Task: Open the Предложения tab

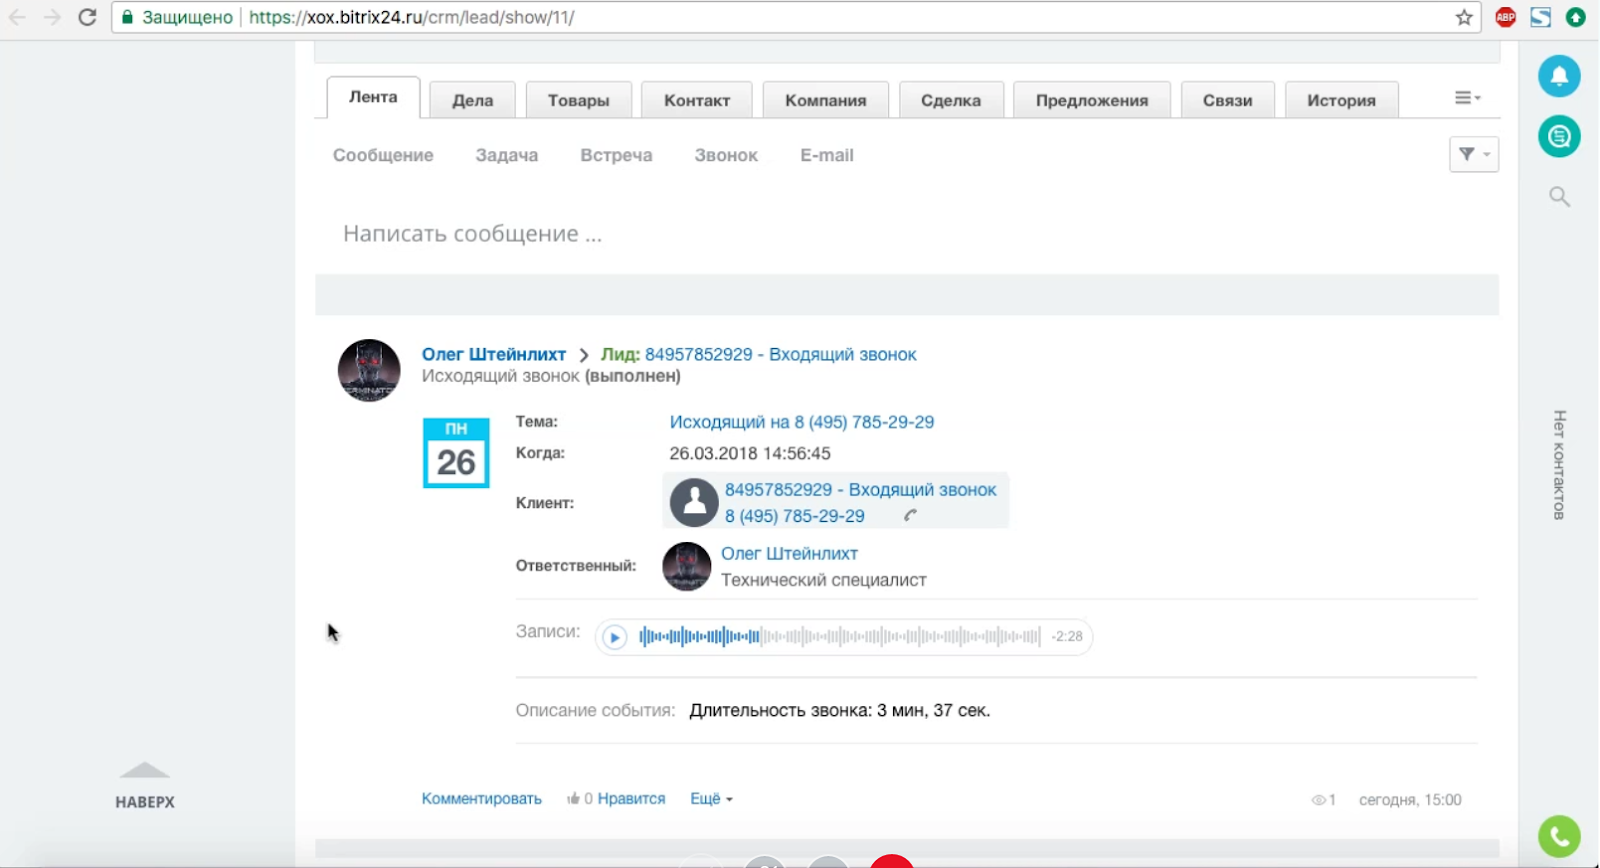Action: pos(1092,100)
